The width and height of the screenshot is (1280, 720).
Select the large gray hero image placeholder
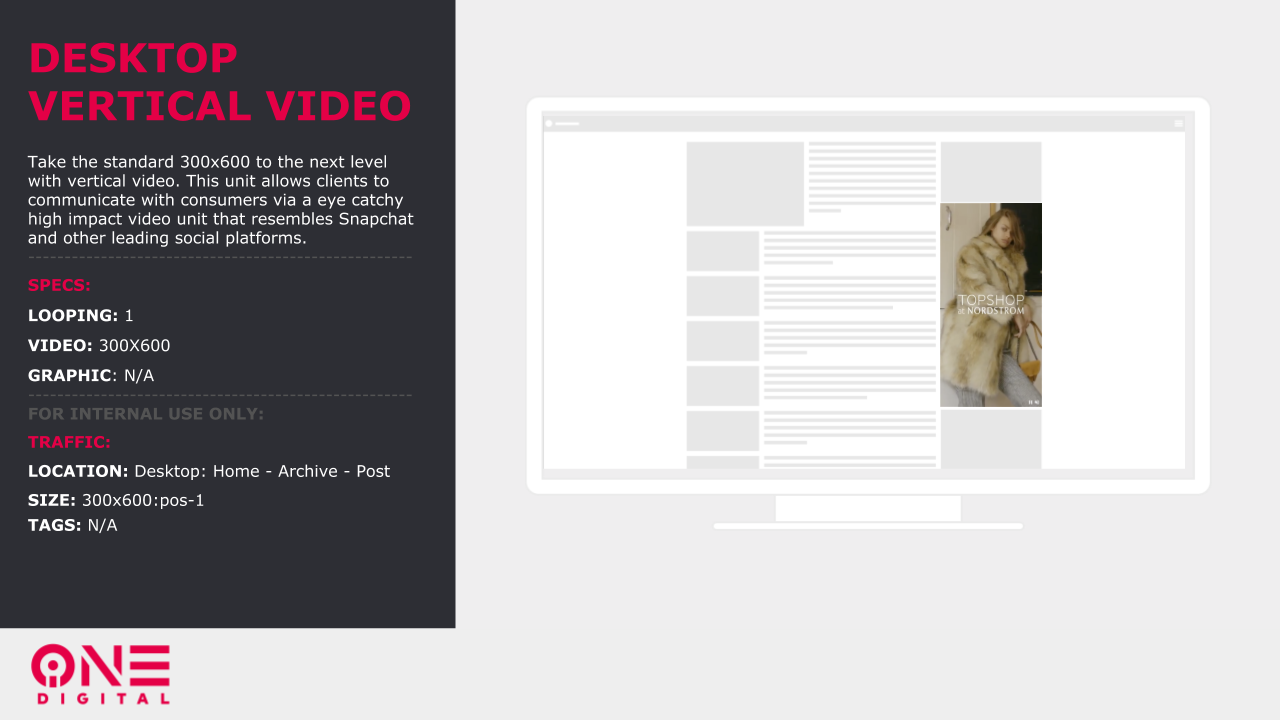(x=745, y=184)
